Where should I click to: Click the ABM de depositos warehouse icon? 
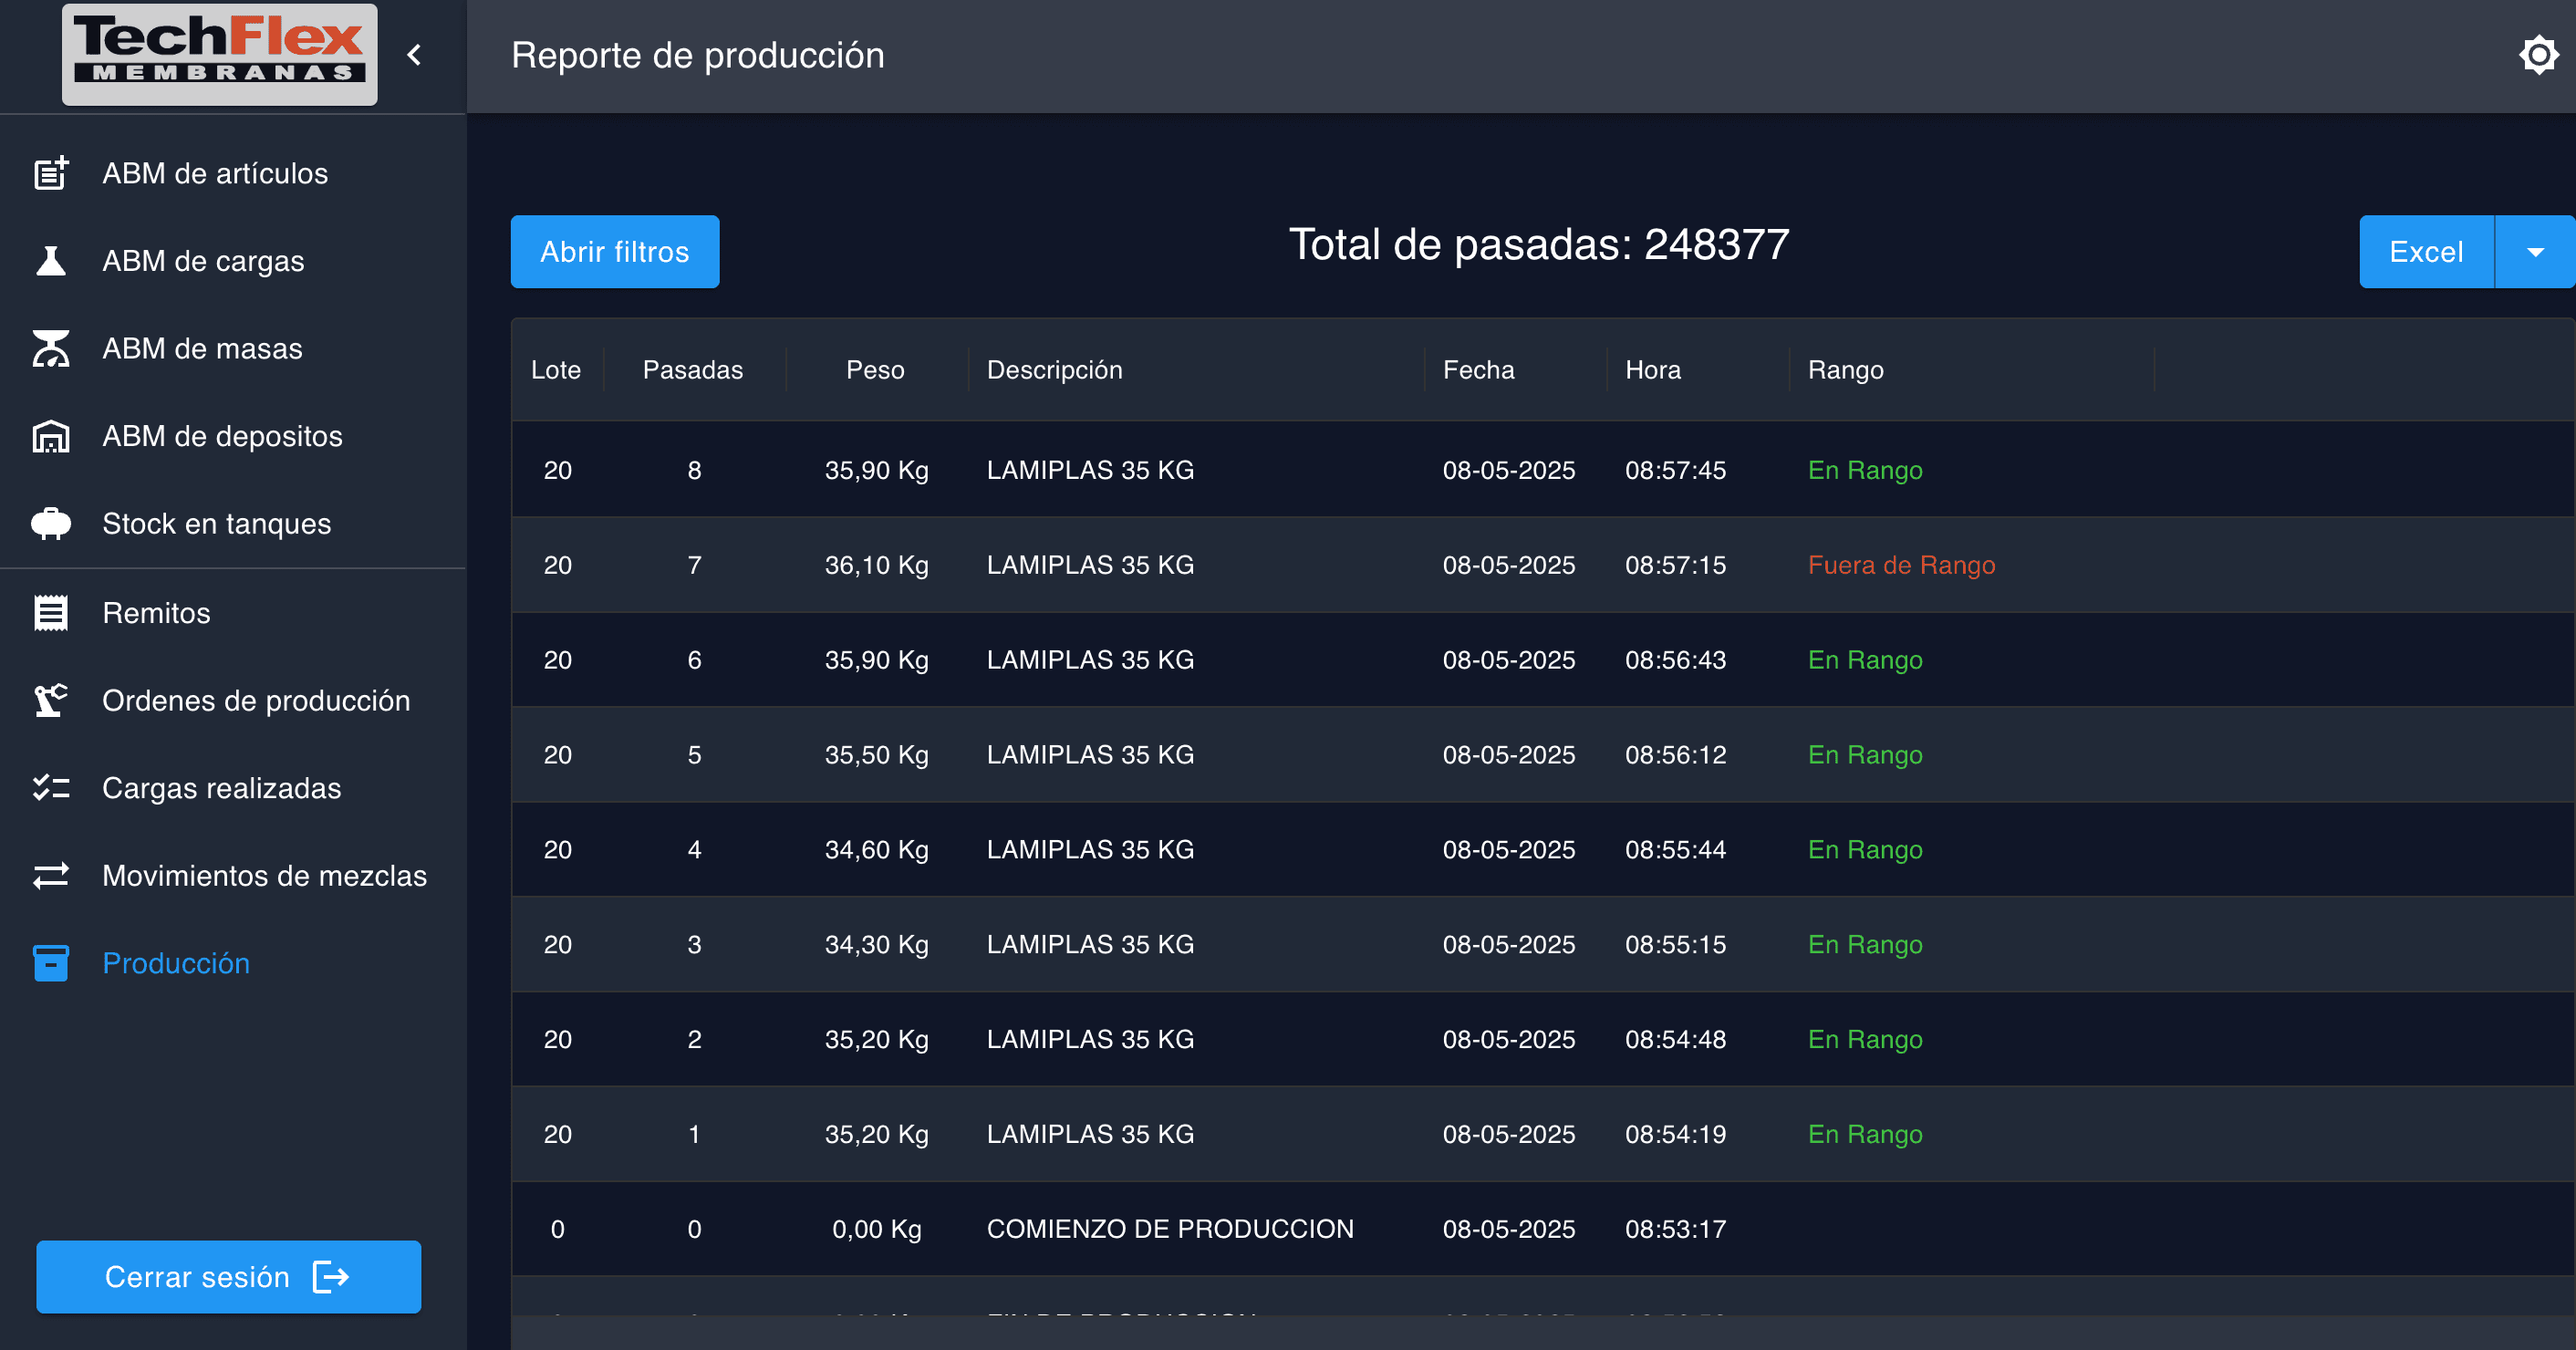coord(51,436)
